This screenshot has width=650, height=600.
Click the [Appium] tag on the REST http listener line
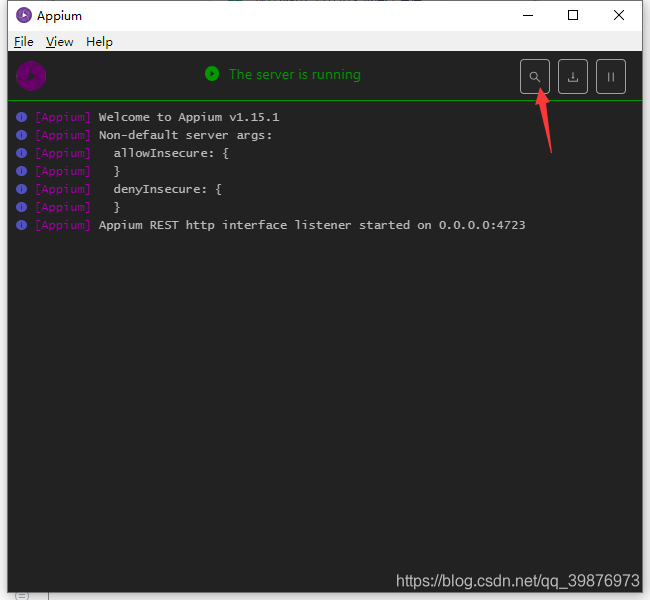63,225
